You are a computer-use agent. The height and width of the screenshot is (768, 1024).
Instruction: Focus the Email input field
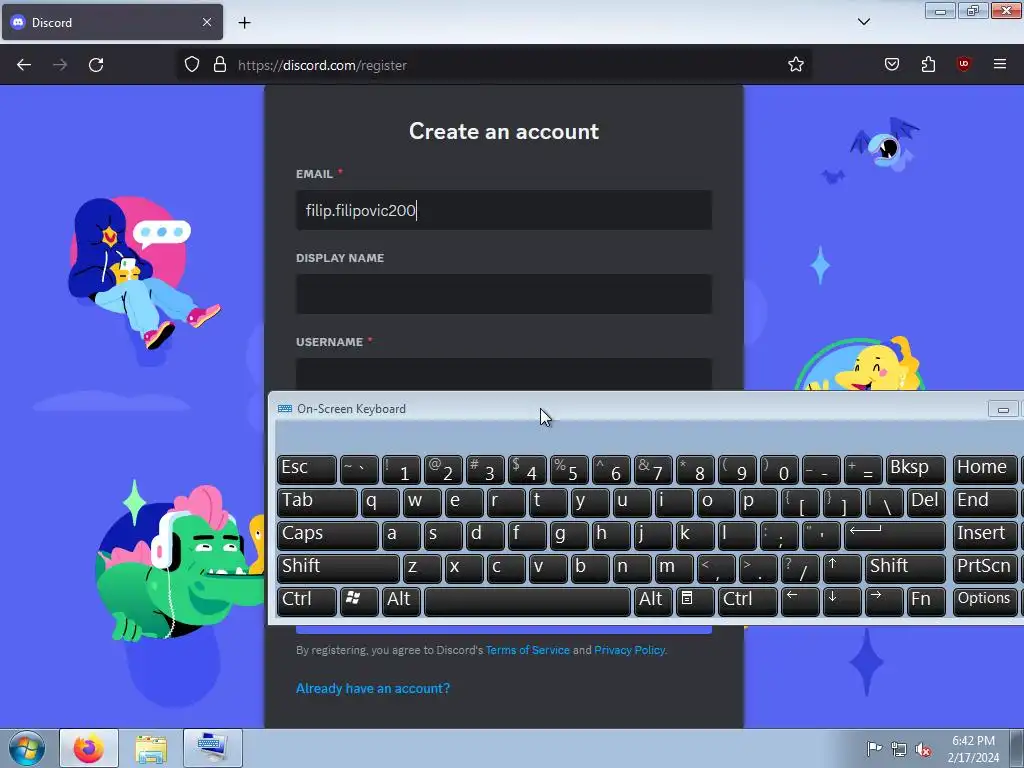[x=504, y=210]
